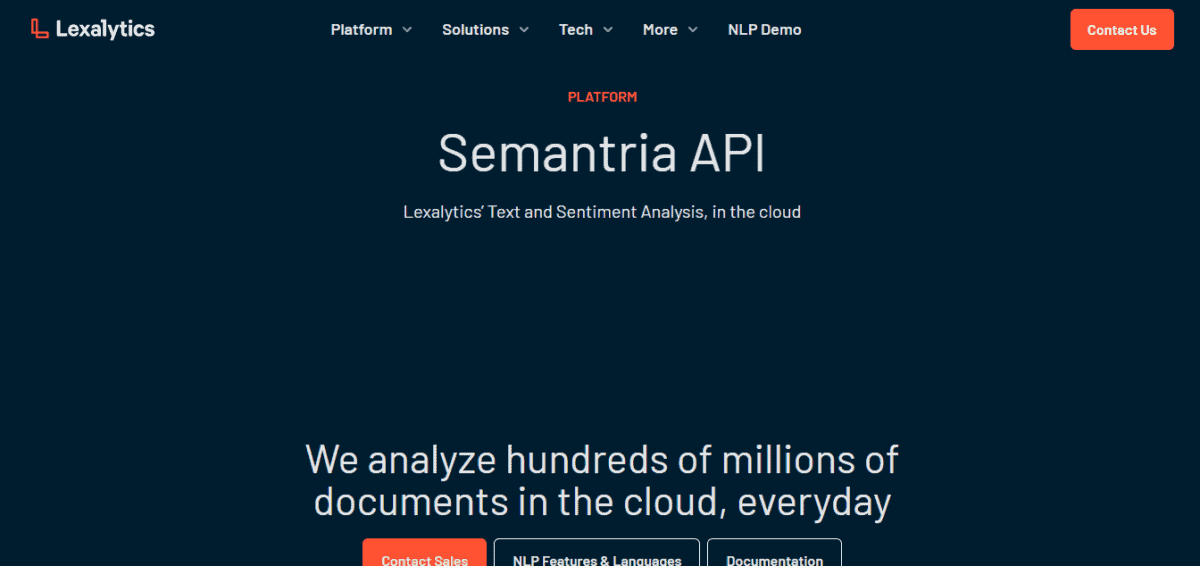Open the Solutions menu
This screenshot has width=1200, height=566.
(x=475, y=30)
